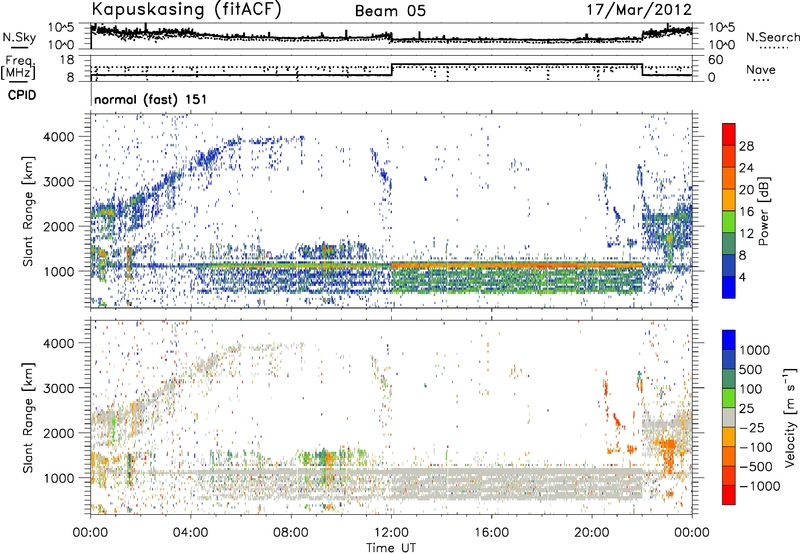Image resolution: width=800 pixels, height=554 pixels.
Task: Click the "18" frequency axis tick label
Action: click(66, 60)
